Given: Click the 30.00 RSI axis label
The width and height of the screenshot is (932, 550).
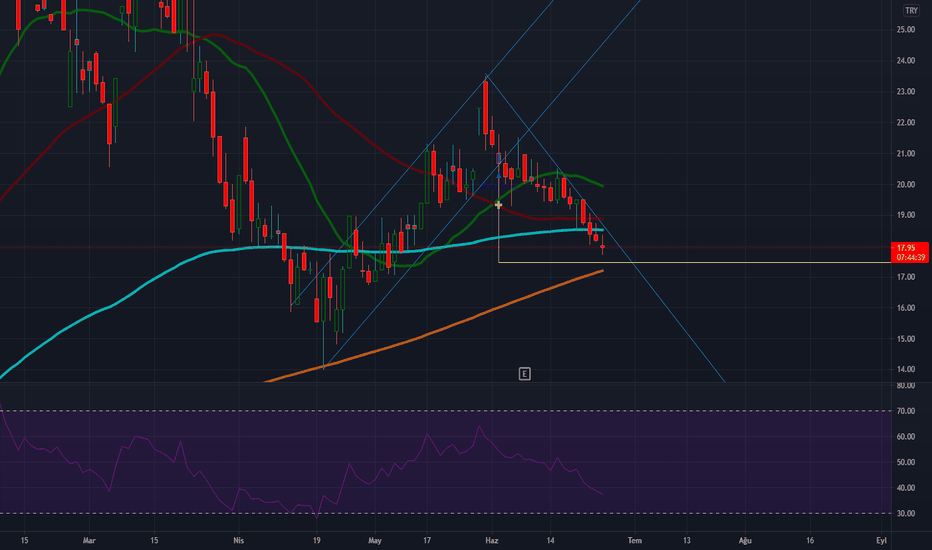Looking at the screenshot, I should (x=906, y=513).
